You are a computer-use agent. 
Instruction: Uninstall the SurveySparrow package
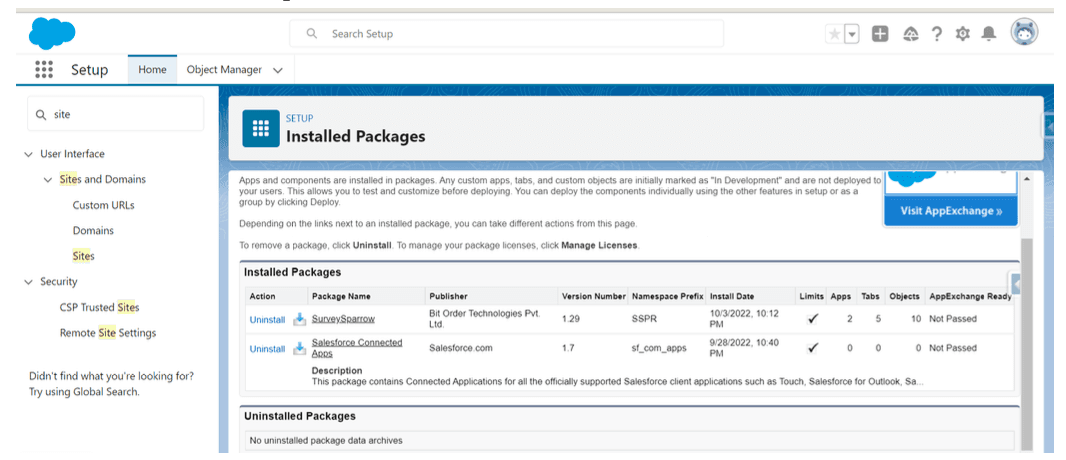pos(267,320)
